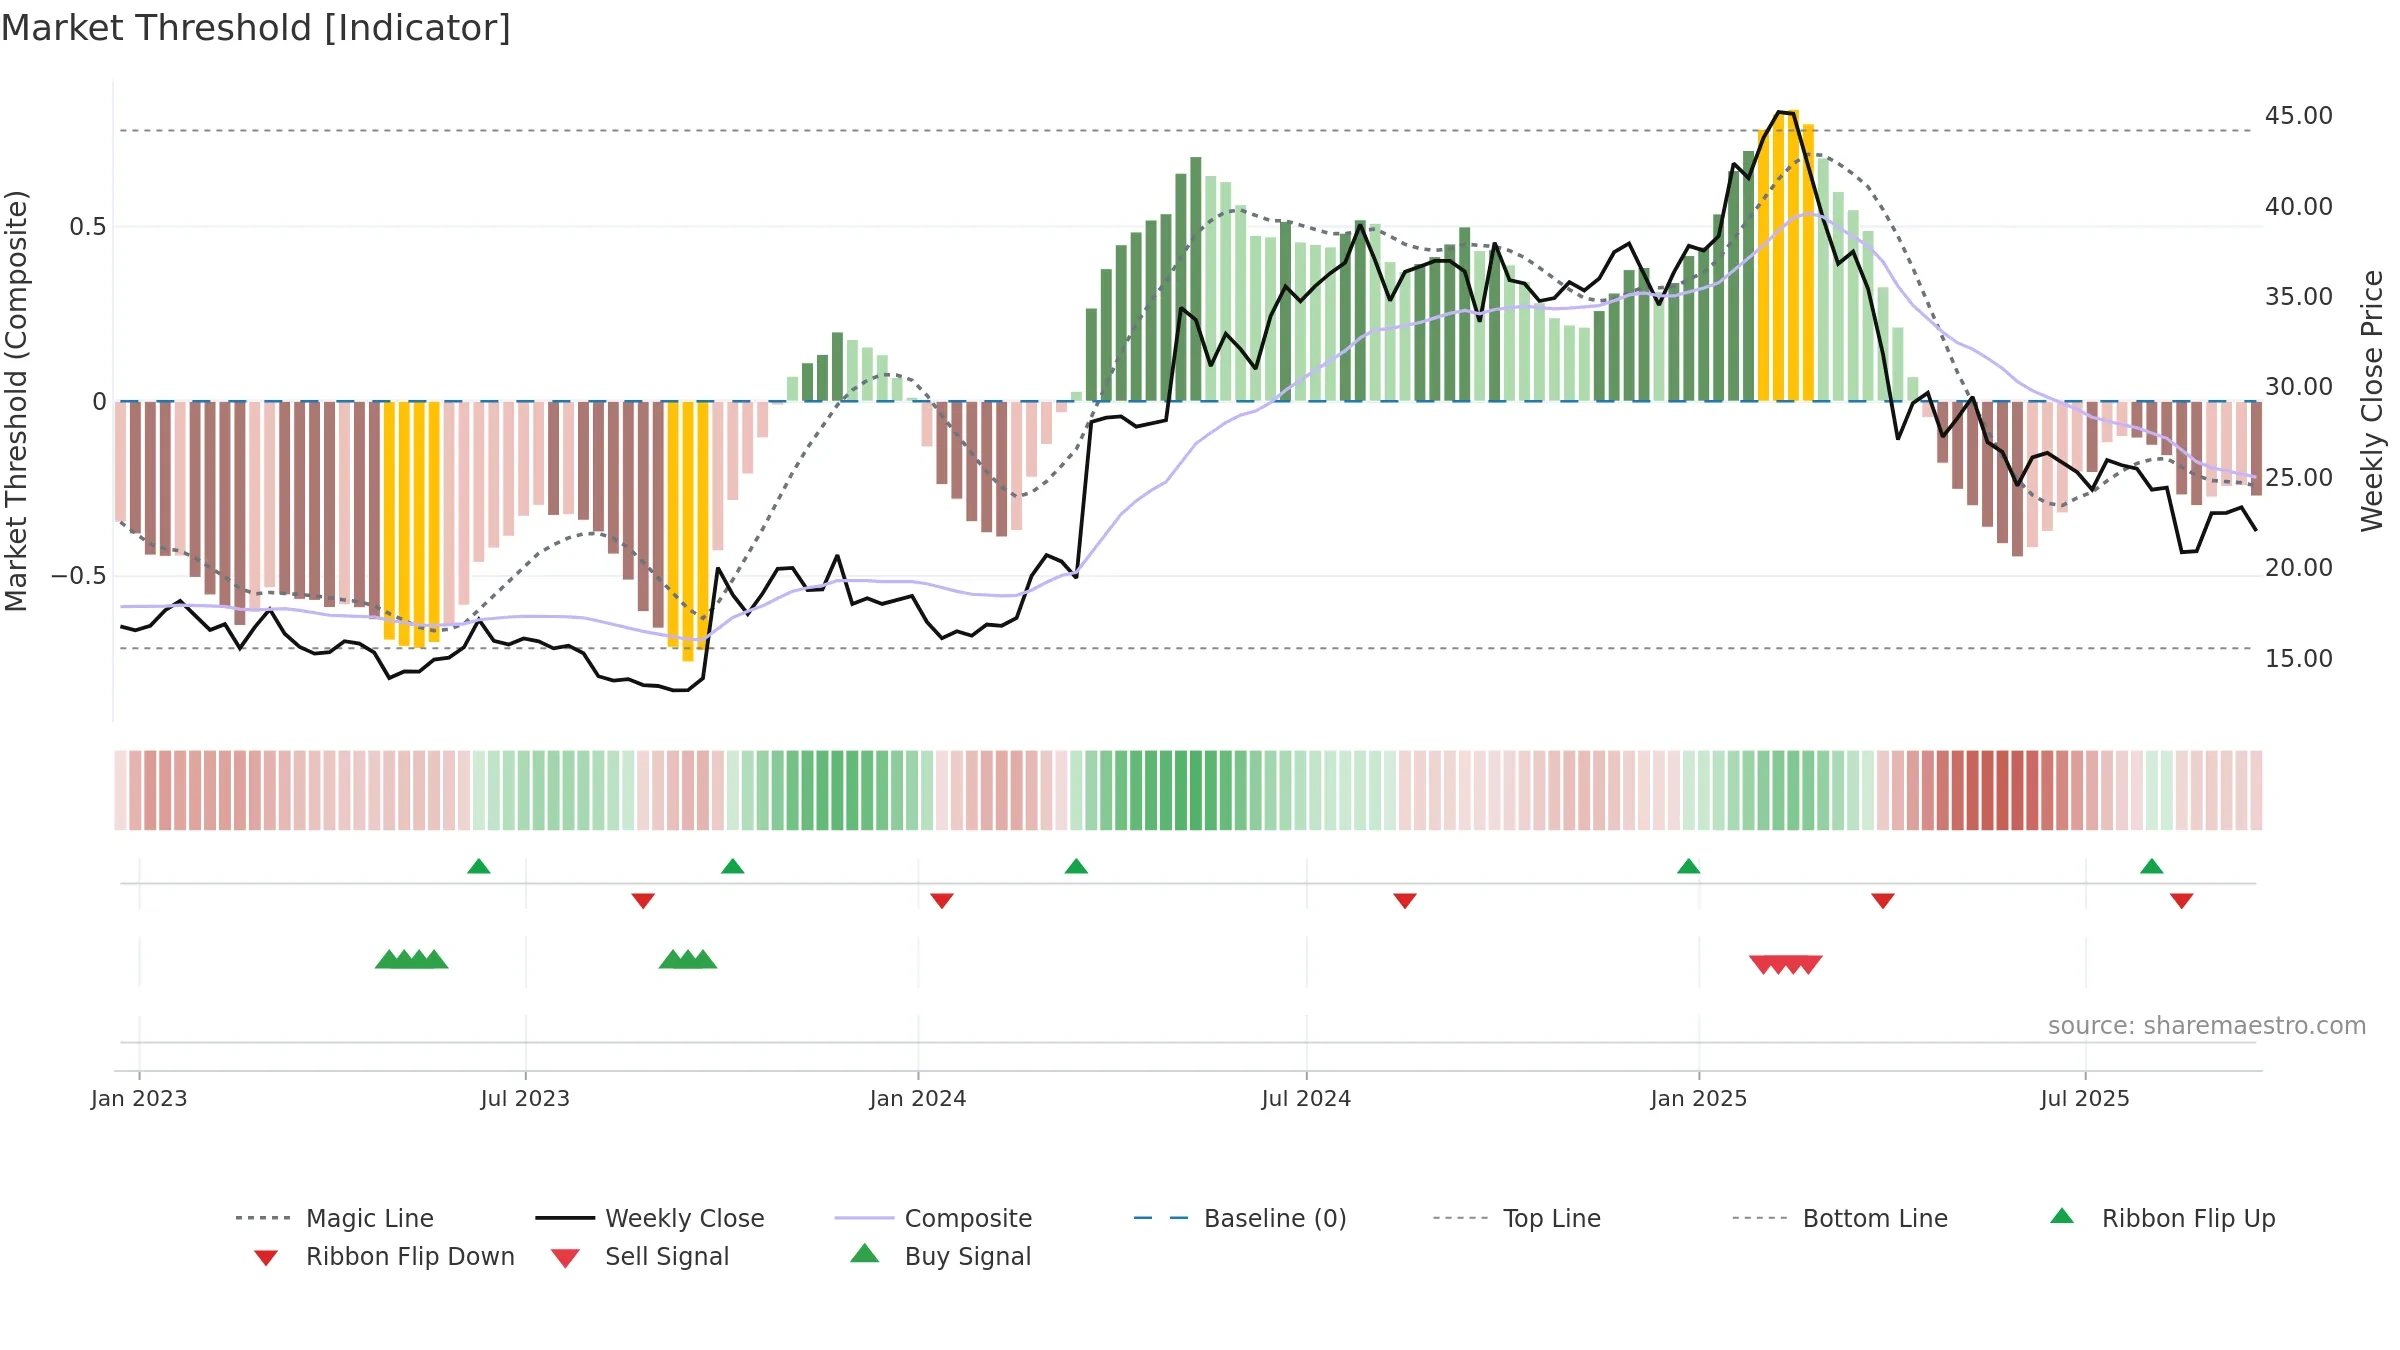Image resolution: width=2400 pixels, height=1350 pixels.
Task: Toggle the Buy Signal legend entry
Action: [940, 1256]
